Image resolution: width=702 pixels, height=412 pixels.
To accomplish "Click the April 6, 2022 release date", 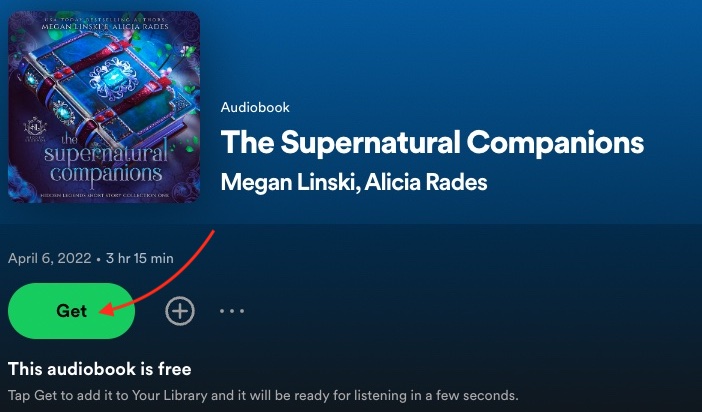I will pyautogui.click(x=49, y=258).
